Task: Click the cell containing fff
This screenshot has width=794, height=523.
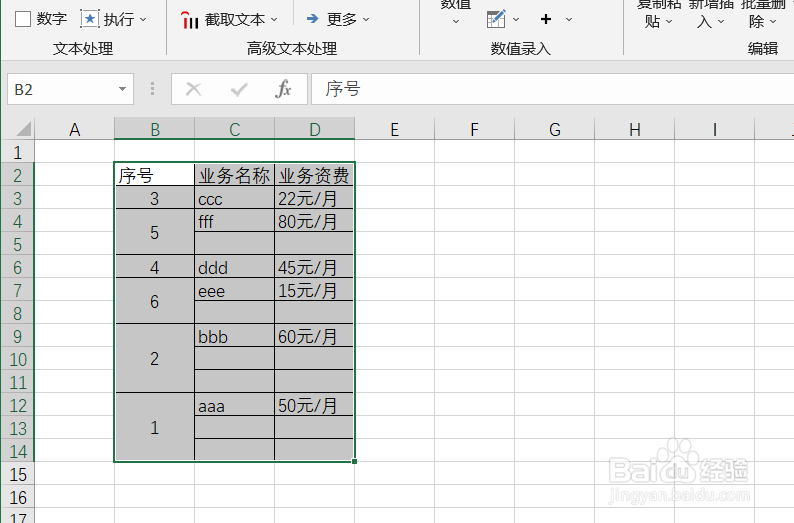Action: (x=234, y=221)
